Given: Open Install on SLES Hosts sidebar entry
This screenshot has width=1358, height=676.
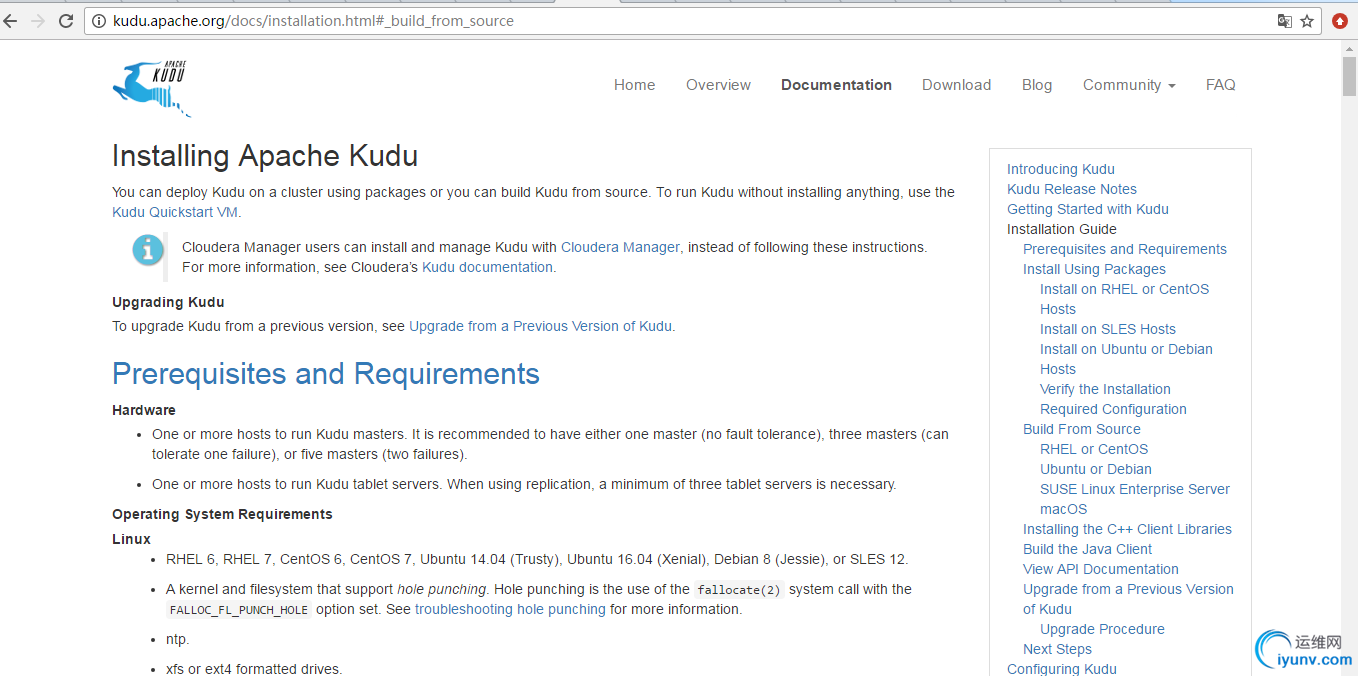Looking at the screenshot, I should click(x=1108, y=329).
